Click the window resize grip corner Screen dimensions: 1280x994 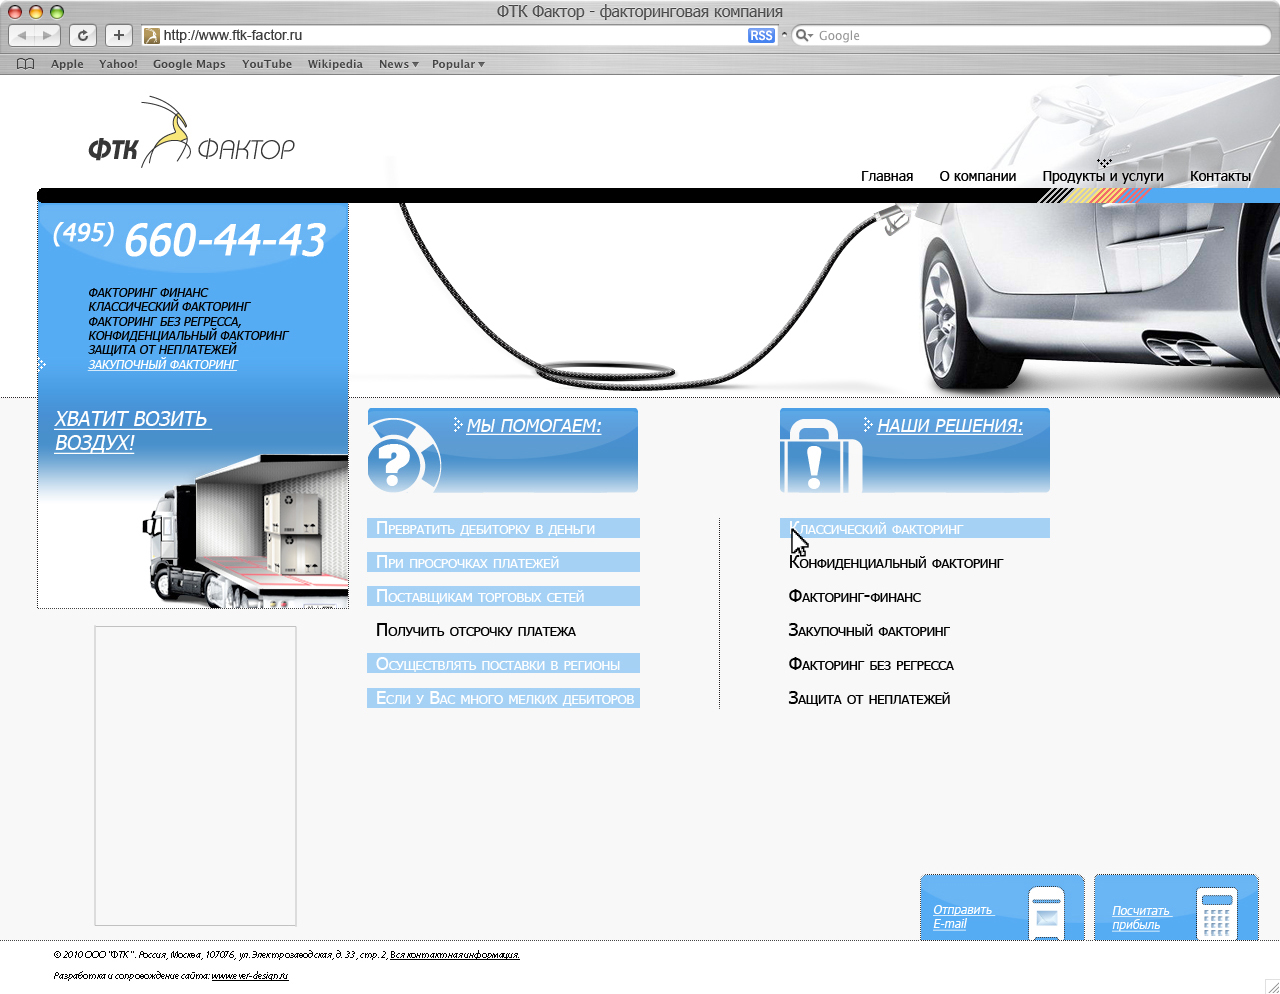pyautogui.click(x=1271, y=986)
